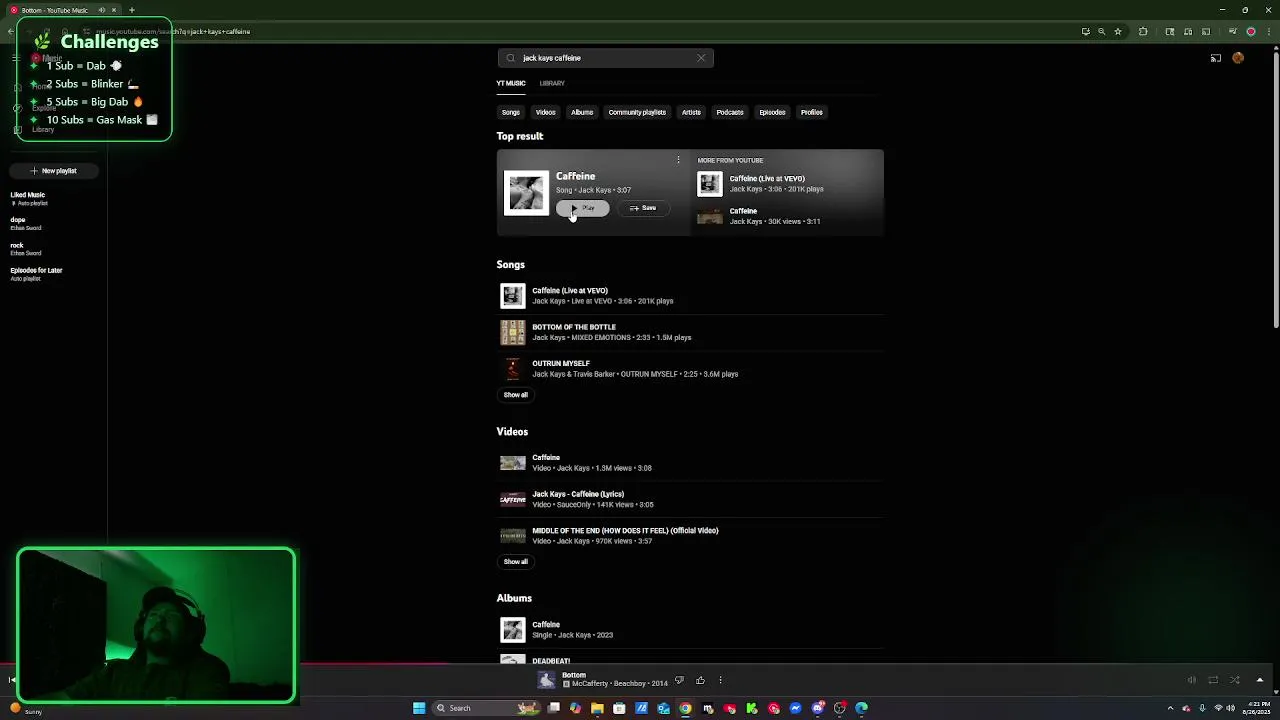Click New playlist button
The image size is (1280, 720).
53,171
